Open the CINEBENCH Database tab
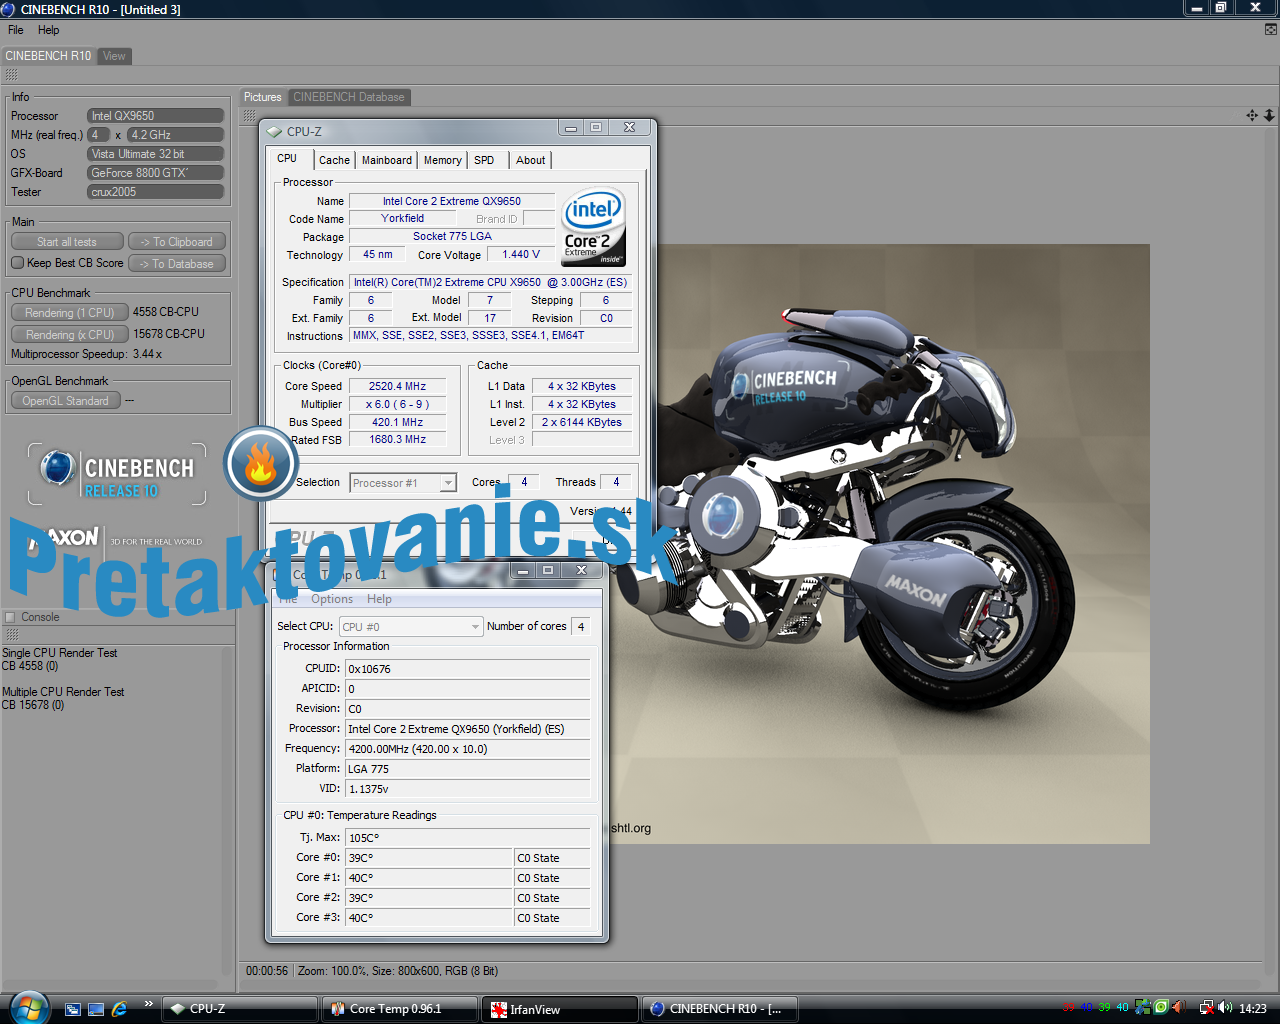The width and height of the screenshot is (1280, 1024). (x=349, y=97)
